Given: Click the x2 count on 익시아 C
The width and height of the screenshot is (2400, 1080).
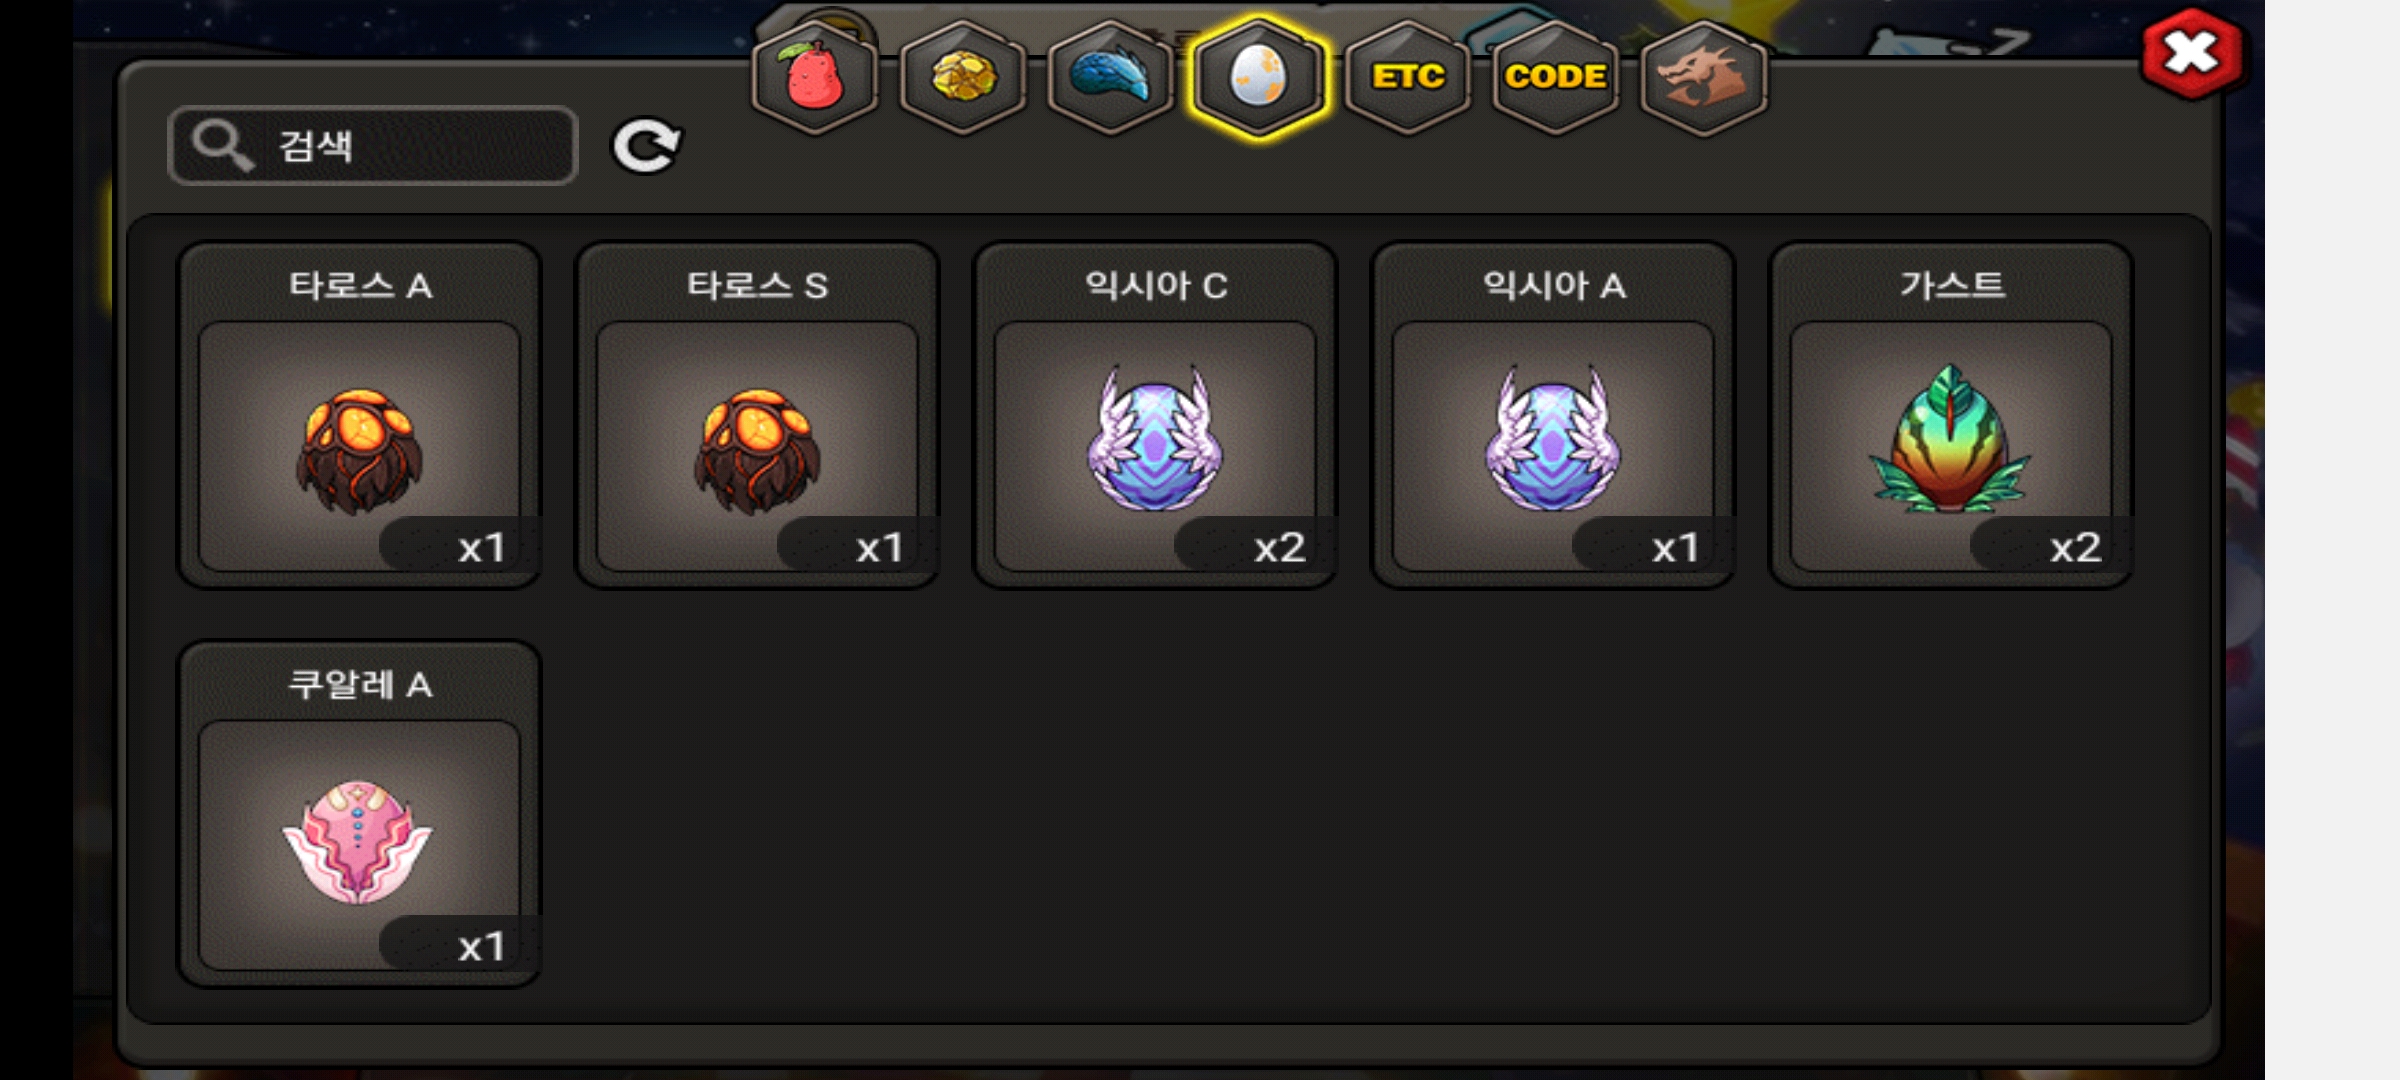Looking at the screenshot, I should pyautogui.click(x=1279, y=548).
